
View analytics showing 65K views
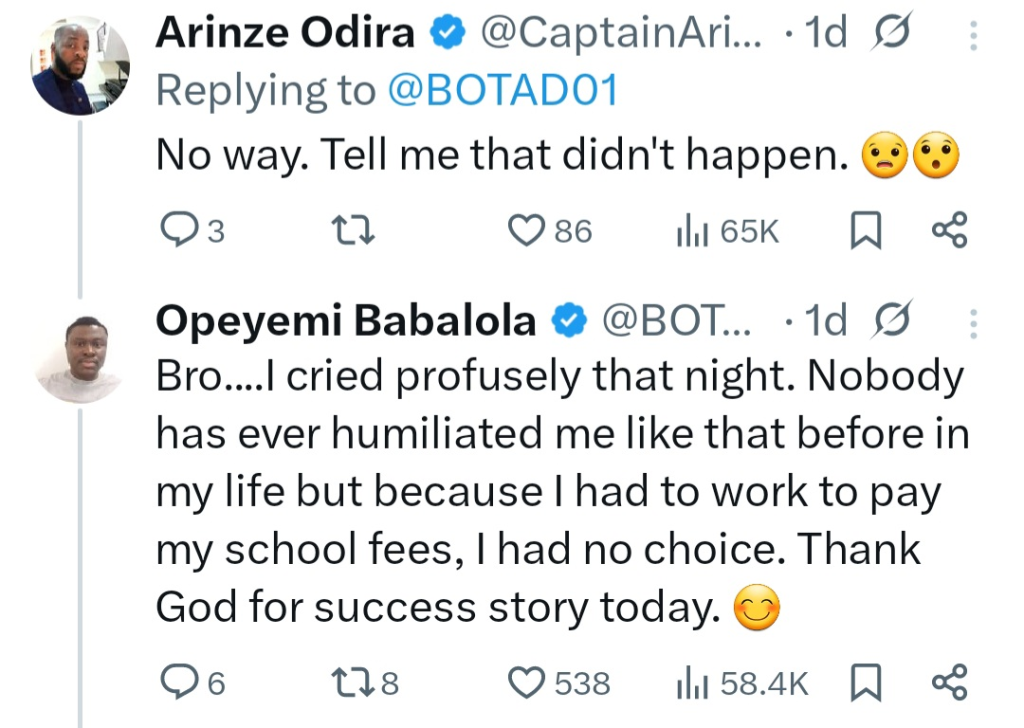(x=692, y=231)
